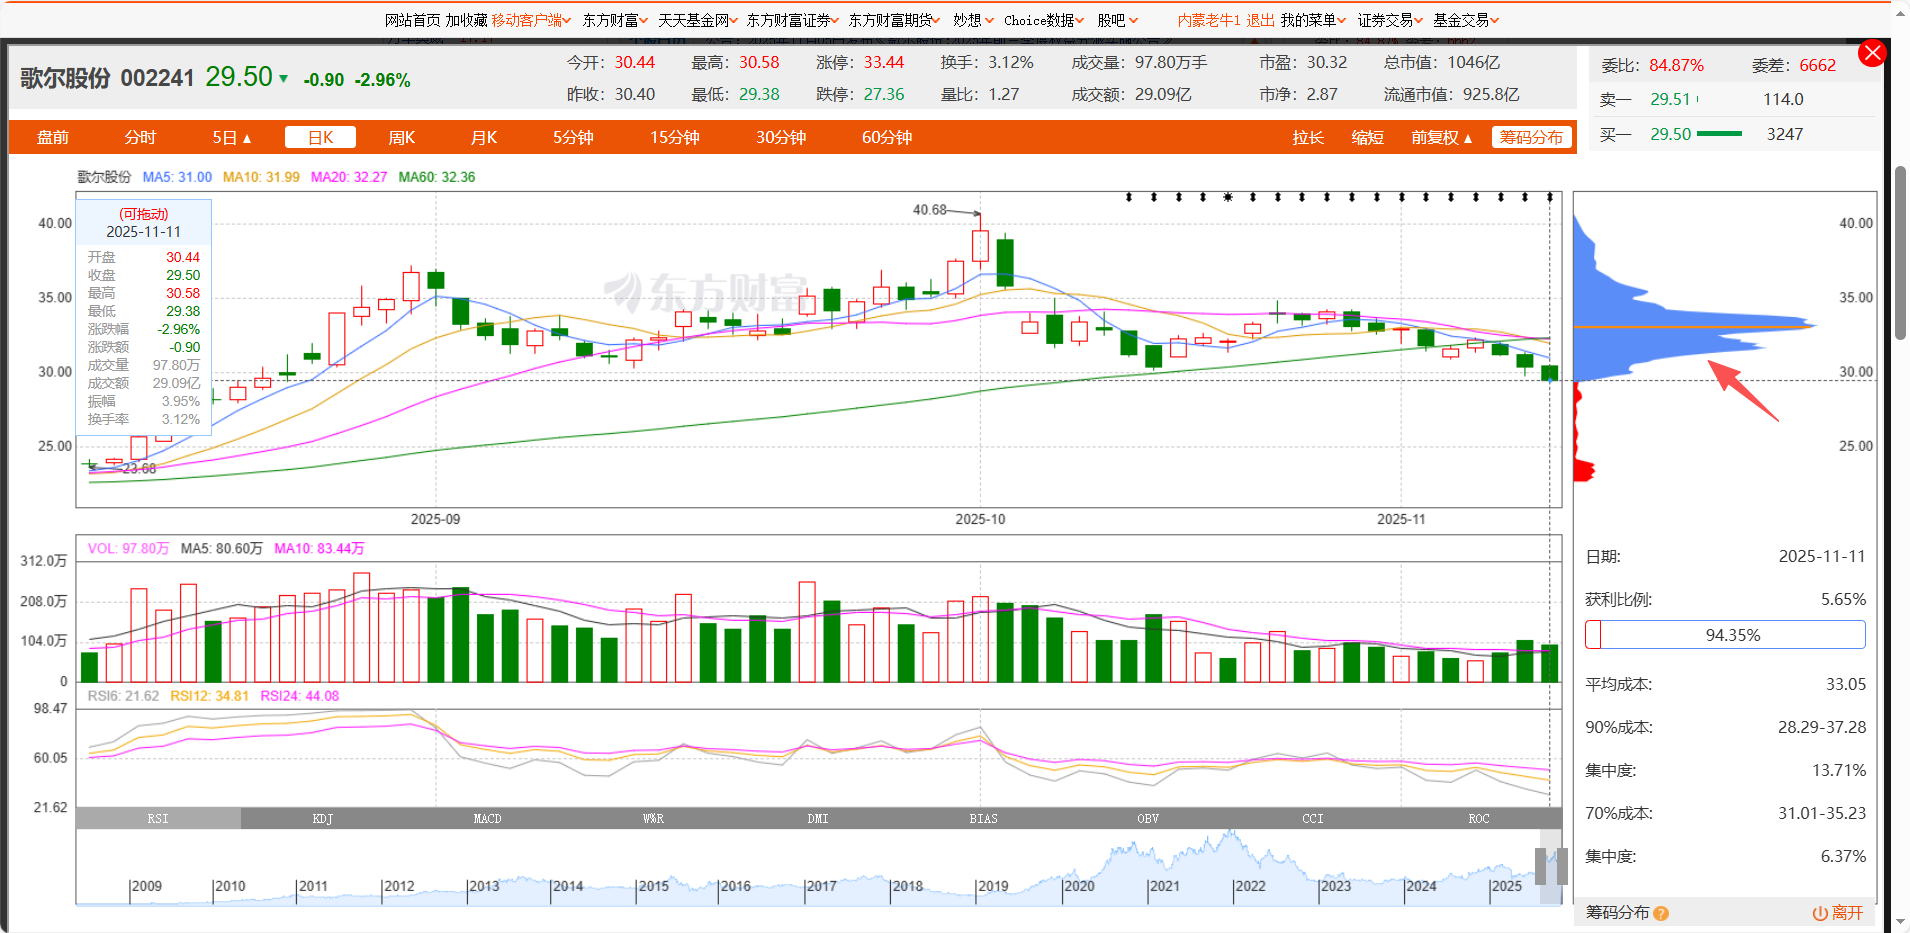Click 退出 to log out
Viewport: 1910px width, 933px height.
(x=1260, y=20)
